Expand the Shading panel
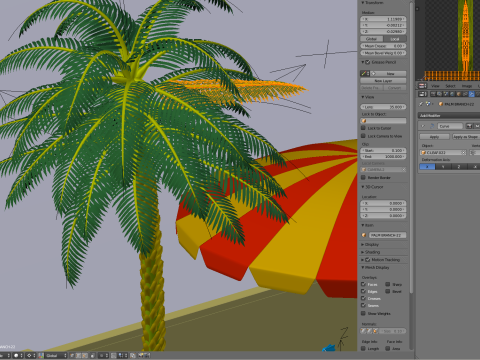 363,252
